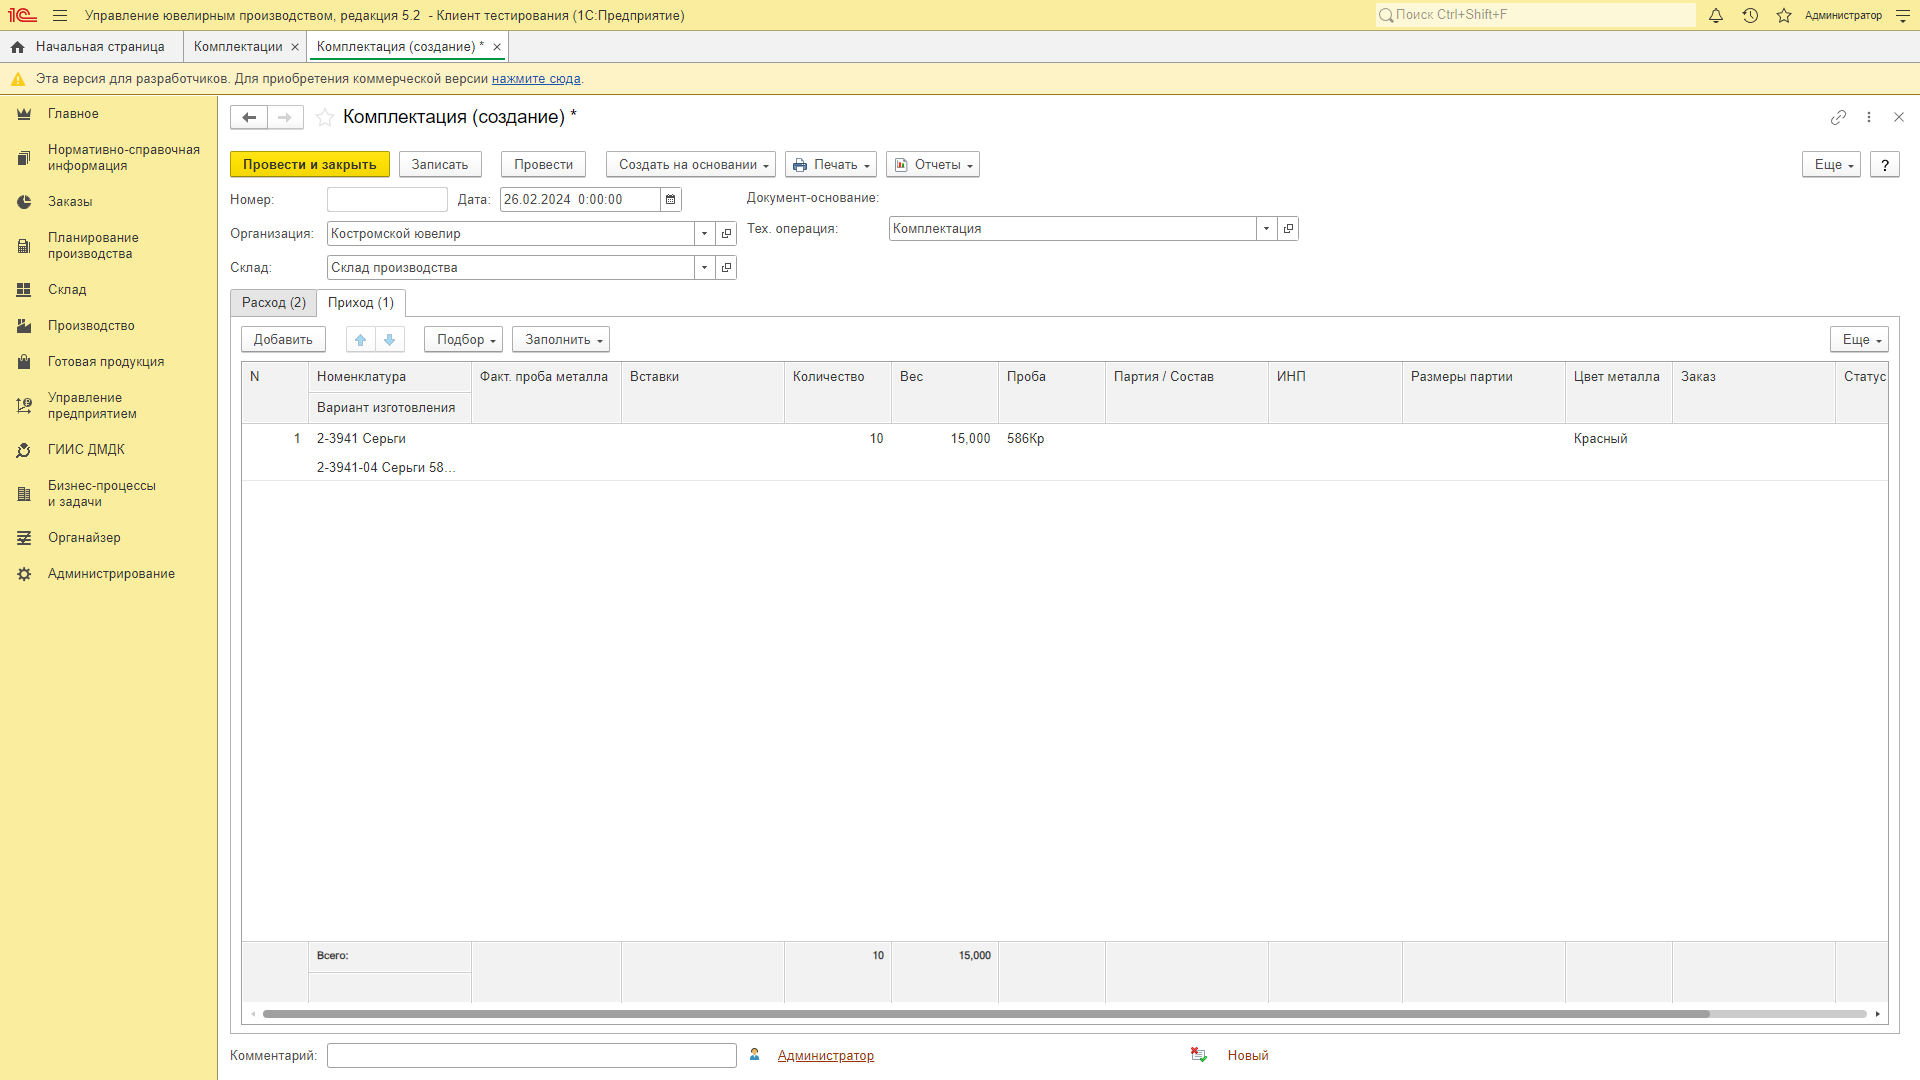This screenshot has width=1920, height=1080.
Task: Click the Провести button
Action: point(543,164)
